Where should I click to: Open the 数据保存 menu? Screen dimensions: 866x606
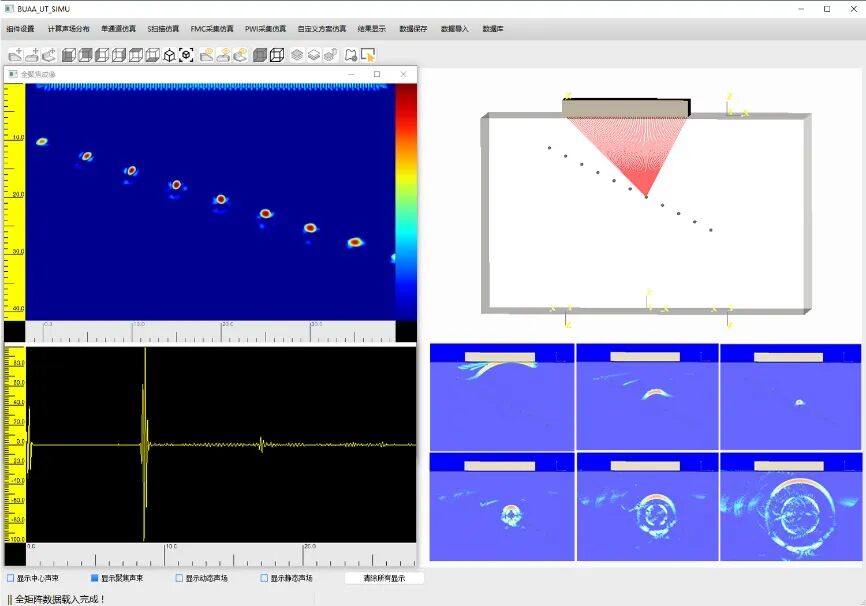pyautogui.click(x=413, y=29)
